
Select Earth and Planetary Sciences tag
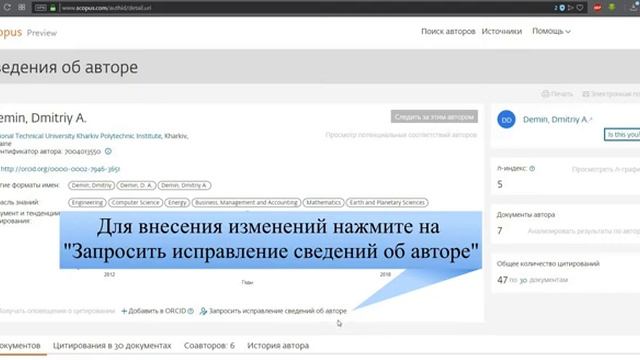(387, 202)
